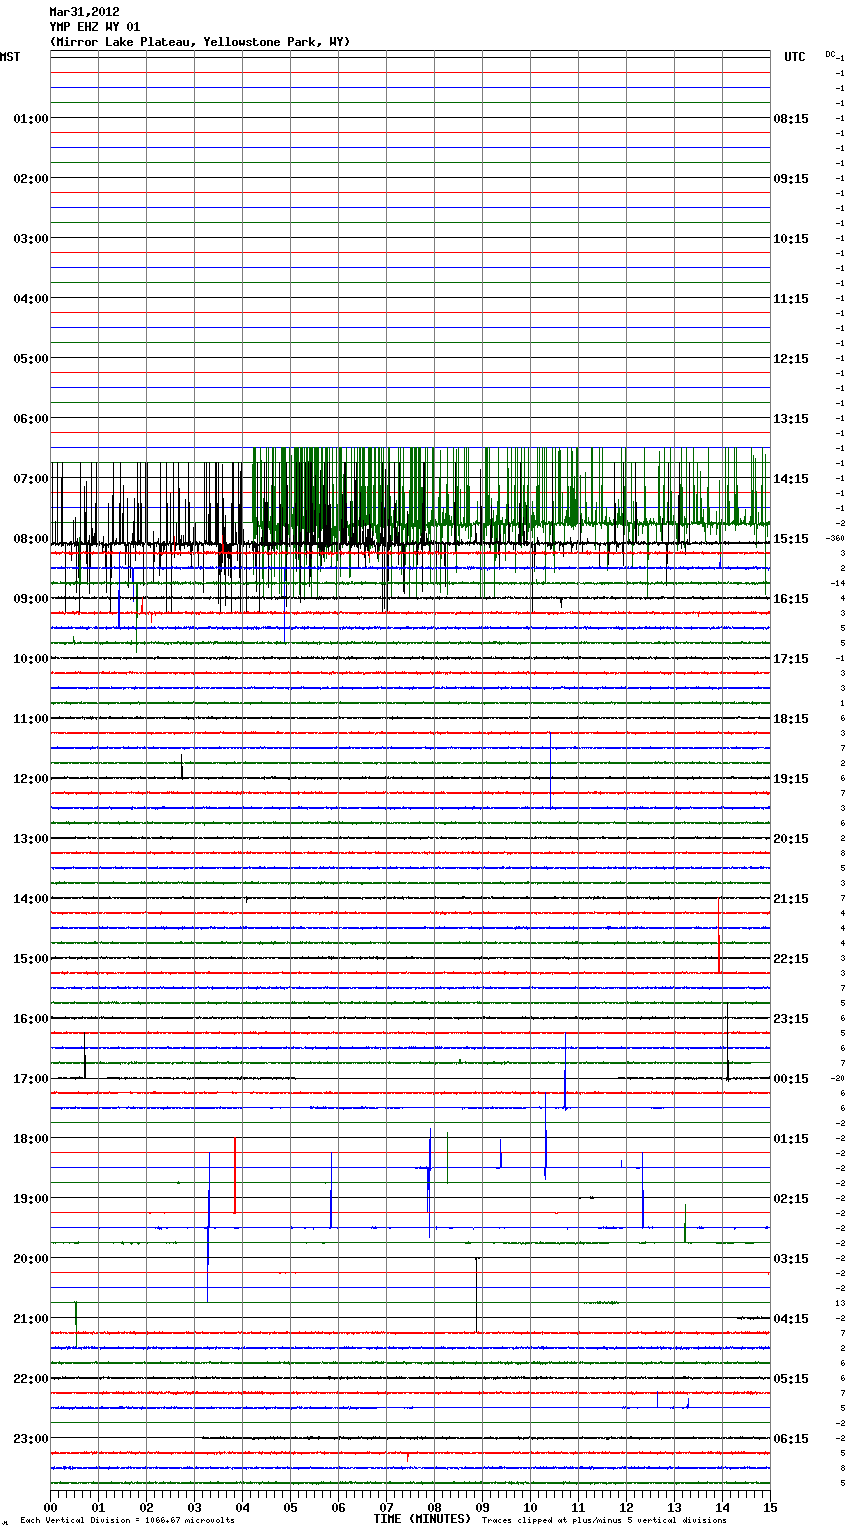Click the 'TIME (MINUTES)' axis title

click(422, 1519)
